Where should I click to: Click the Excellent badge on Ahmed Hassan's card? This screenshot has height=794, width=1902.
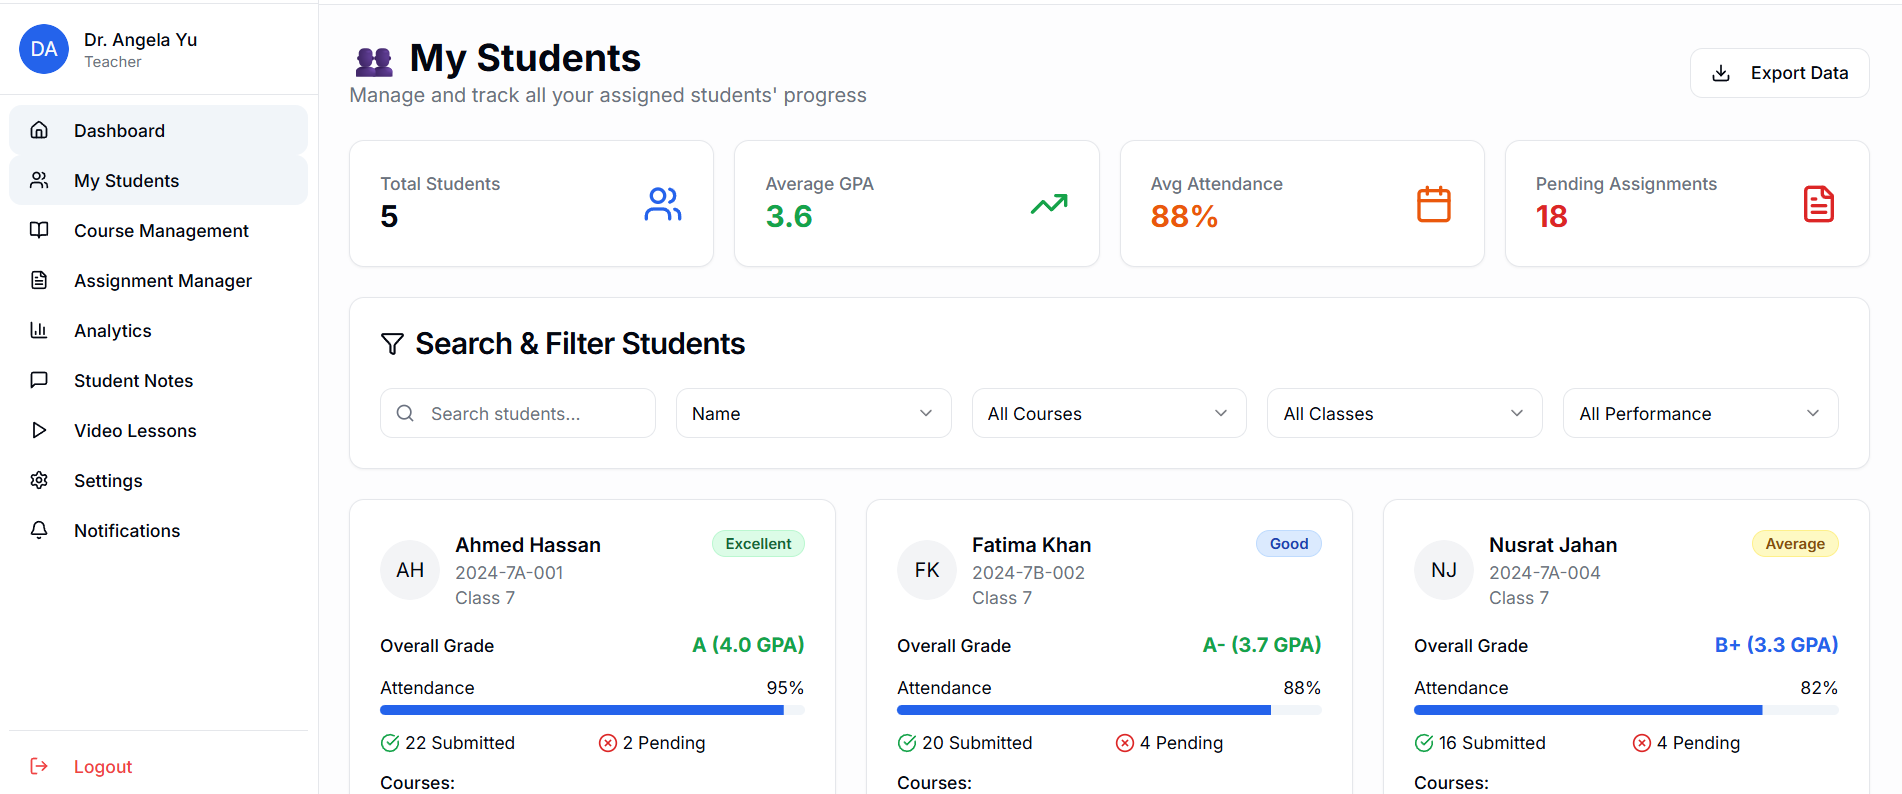tap(758, 543)
